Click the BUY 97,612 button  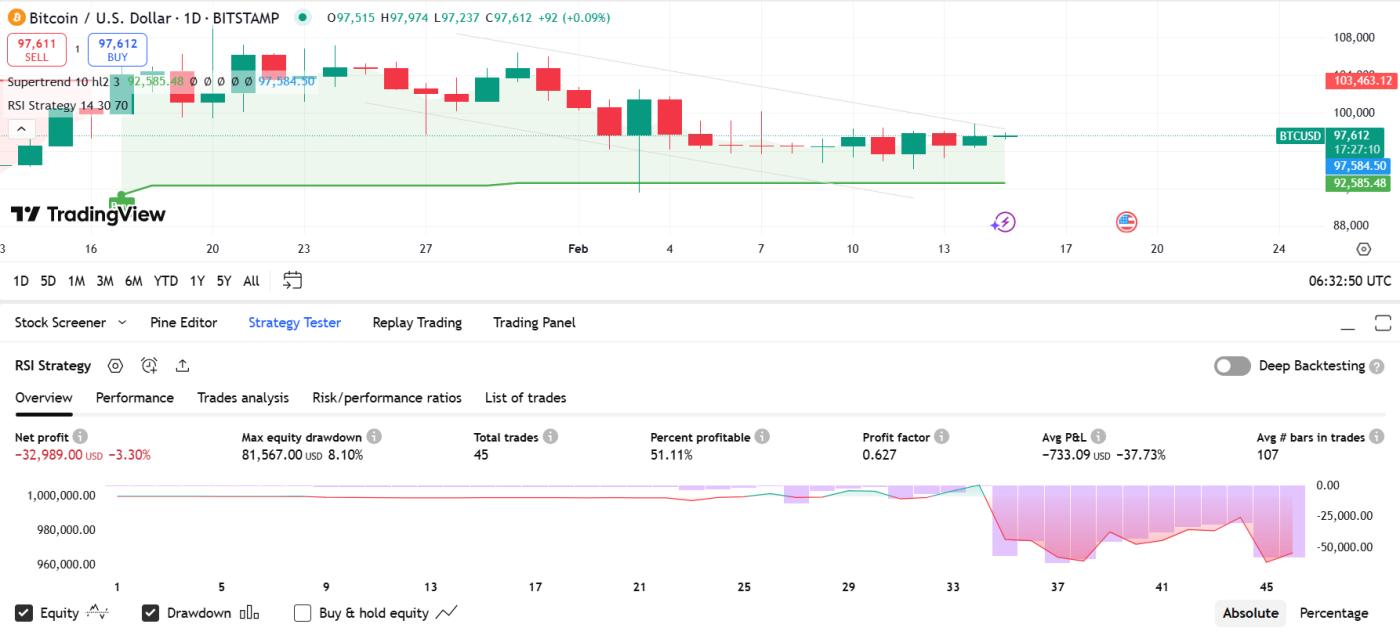tap(116, 48)
